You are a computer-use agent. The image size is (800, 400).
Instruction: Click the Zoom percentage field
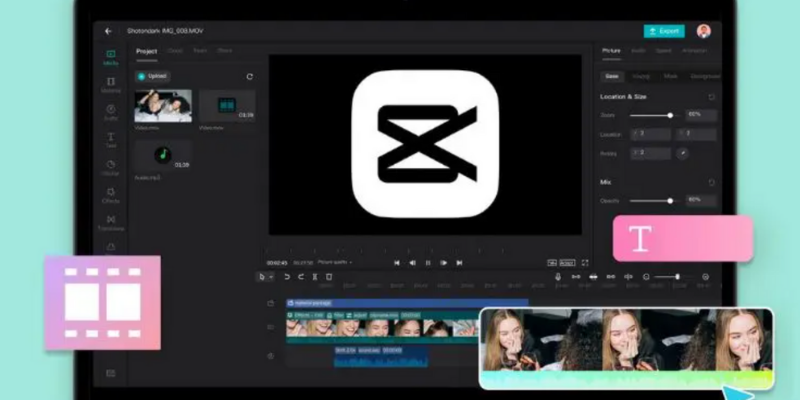click(x=701, y=115)
